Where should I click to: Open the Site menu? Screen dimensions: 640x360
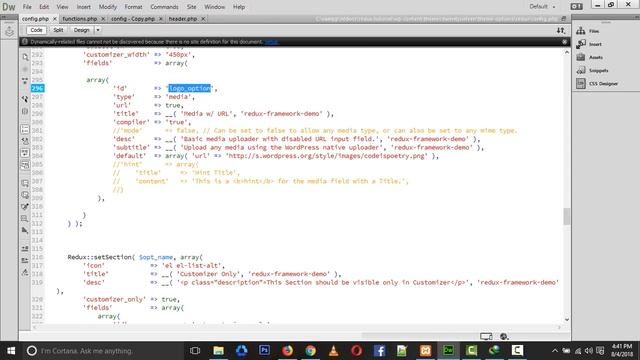[x=191, y=7]
